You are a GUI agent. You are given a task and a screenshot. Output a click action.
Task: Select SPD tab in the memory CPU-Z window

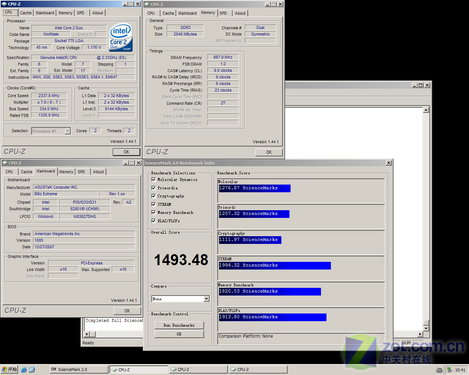point(223,13)
